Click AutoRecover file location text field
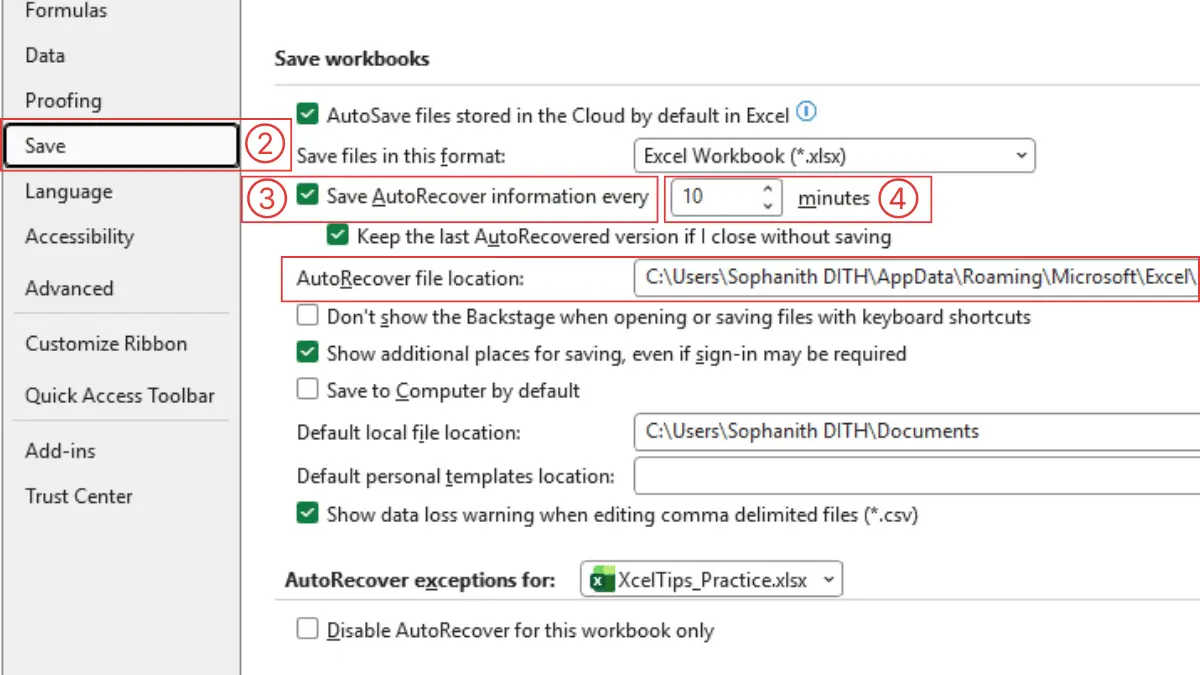 point(915,279)
